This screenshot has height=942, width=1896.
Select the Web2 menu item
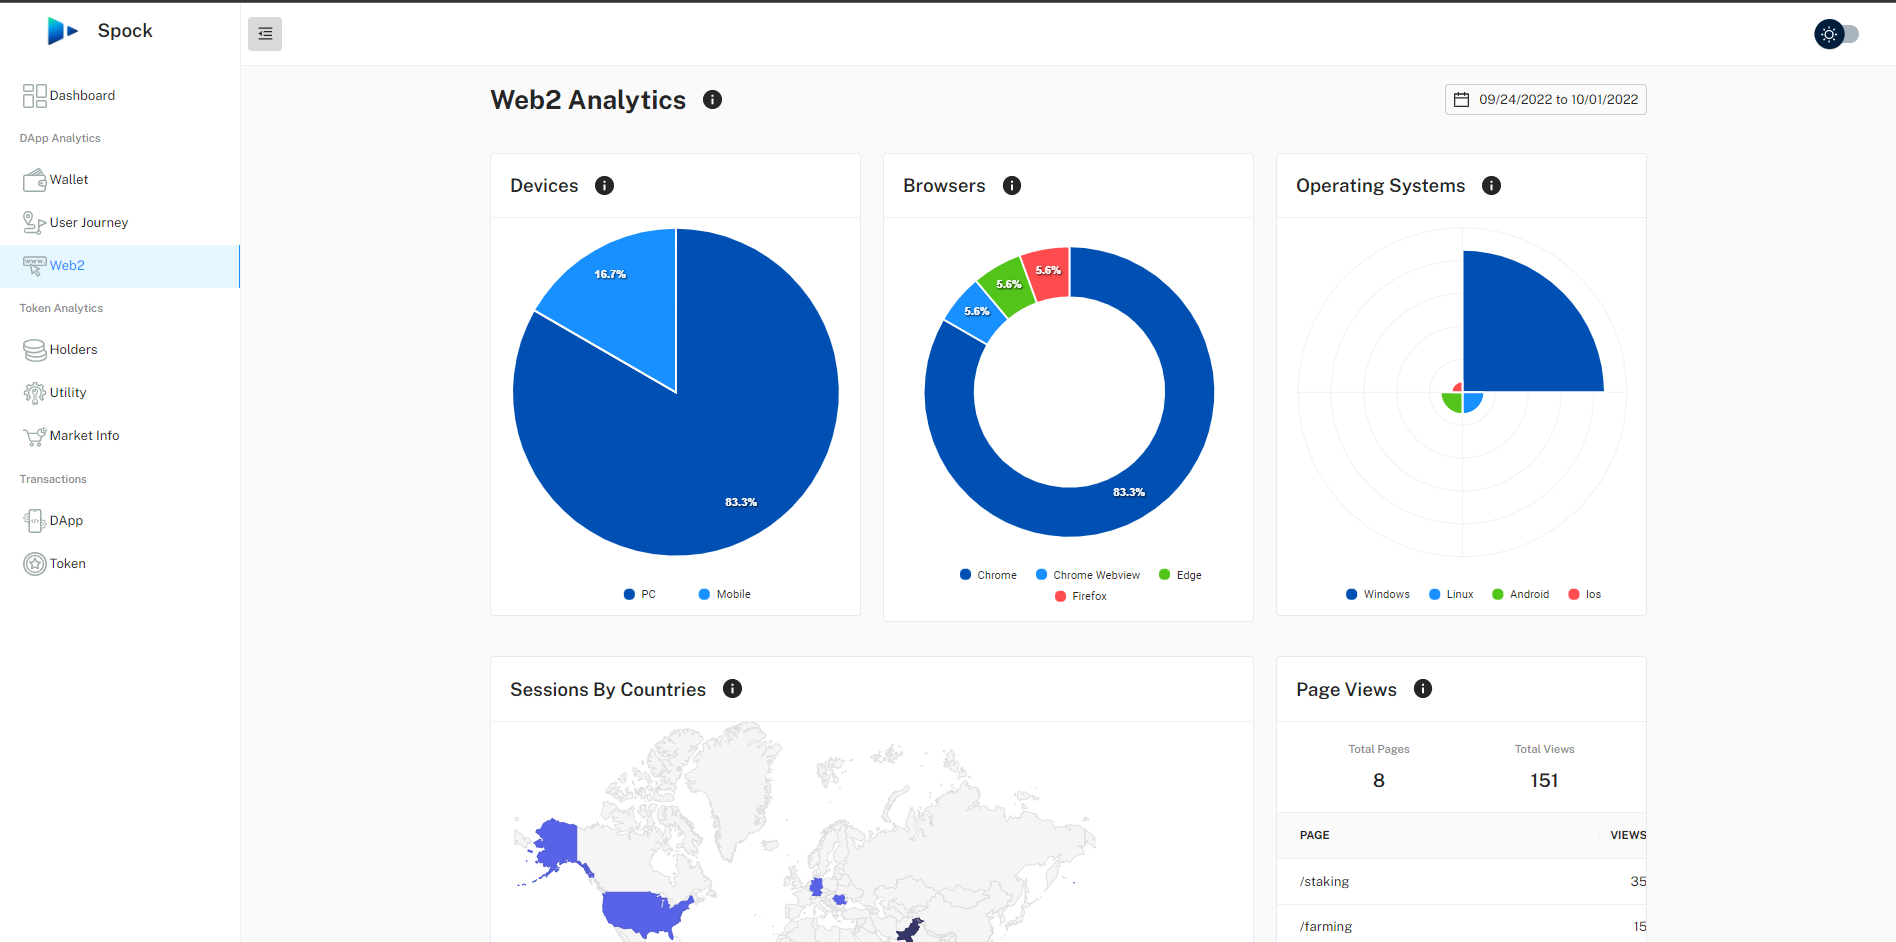[120, 266]
